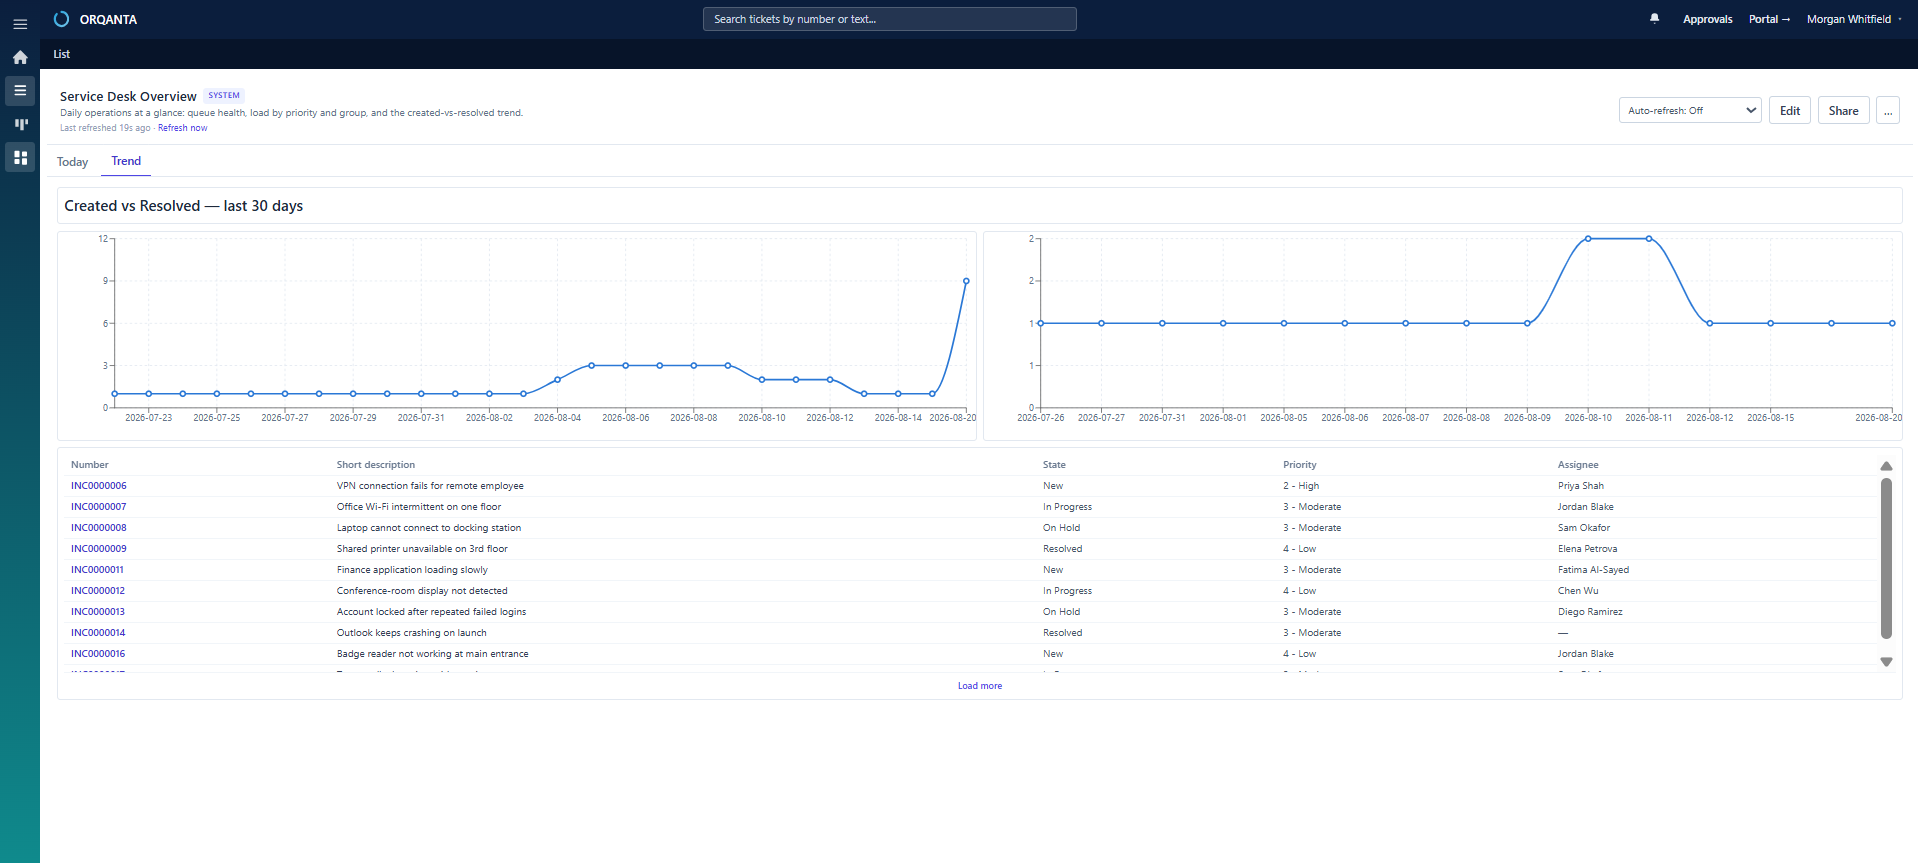Open ticket INC0000006

click(x=99, y=486)
